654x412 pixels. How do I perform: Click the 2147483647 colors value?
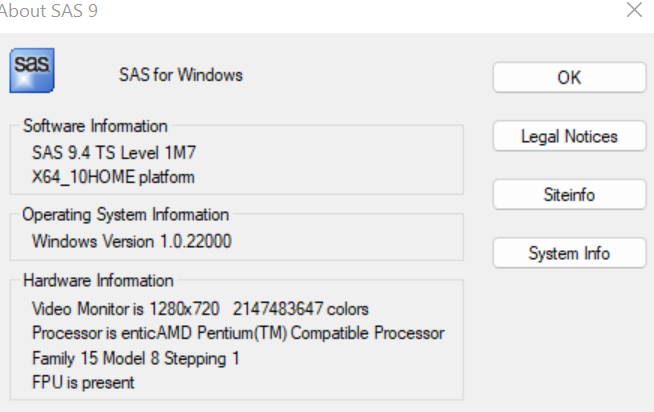click(x=302, y=308)
